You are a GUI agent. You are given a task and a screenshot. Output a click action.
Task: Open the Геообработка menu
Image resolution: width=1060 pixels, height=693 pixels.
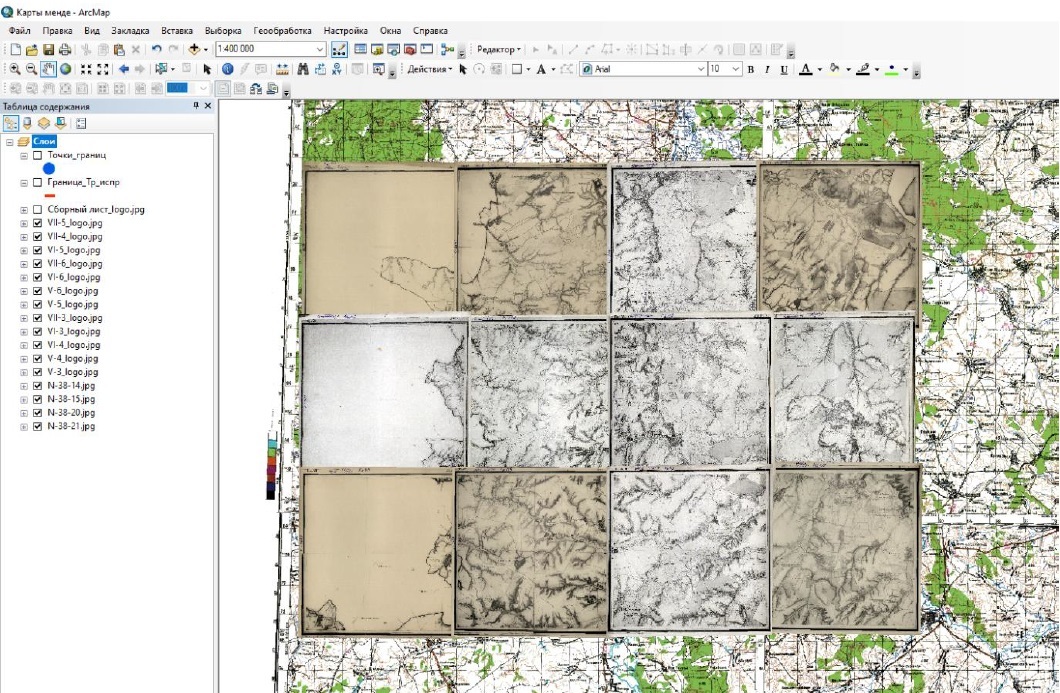(x=282, y=31)
